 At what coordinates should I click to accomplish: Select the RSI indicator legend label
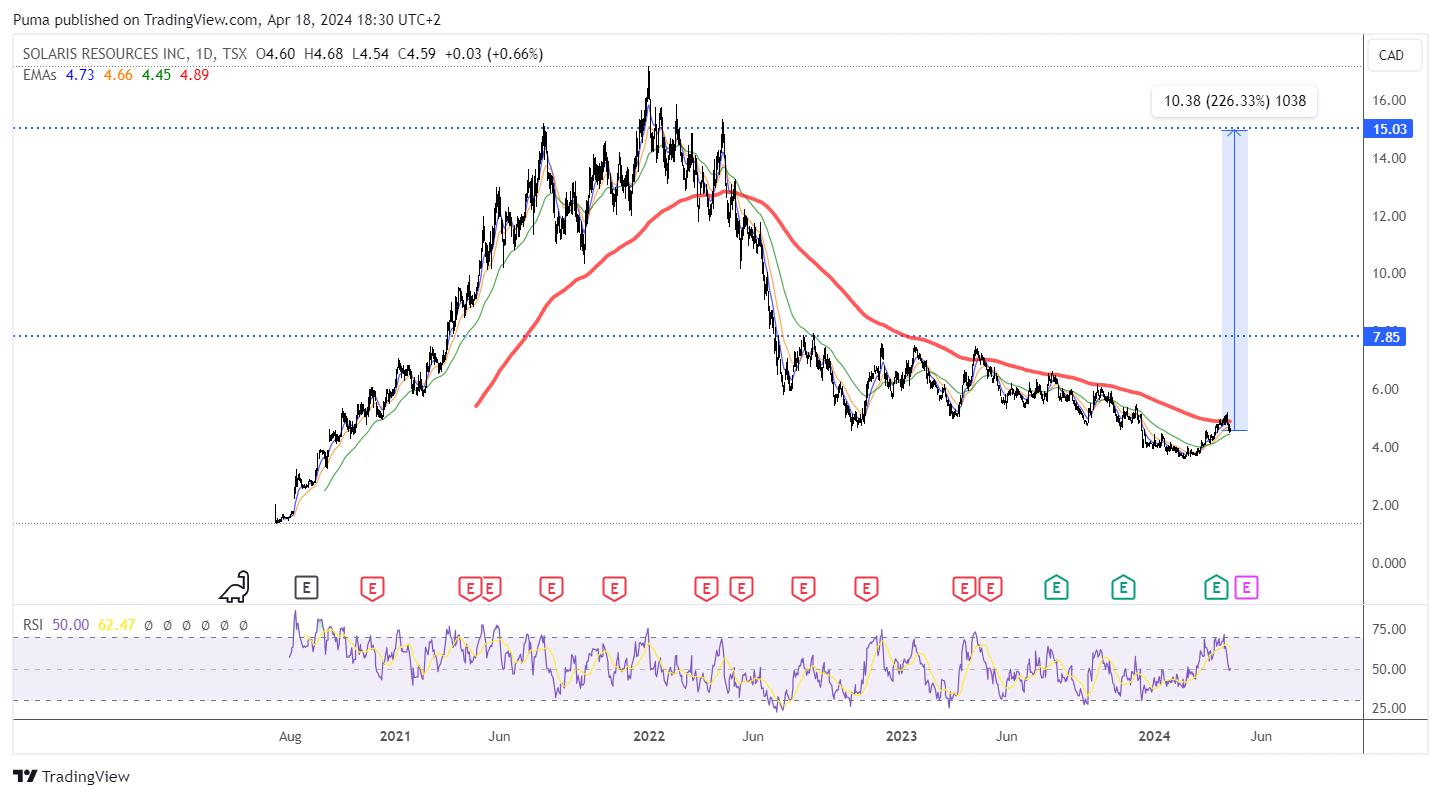pos(34,624)
